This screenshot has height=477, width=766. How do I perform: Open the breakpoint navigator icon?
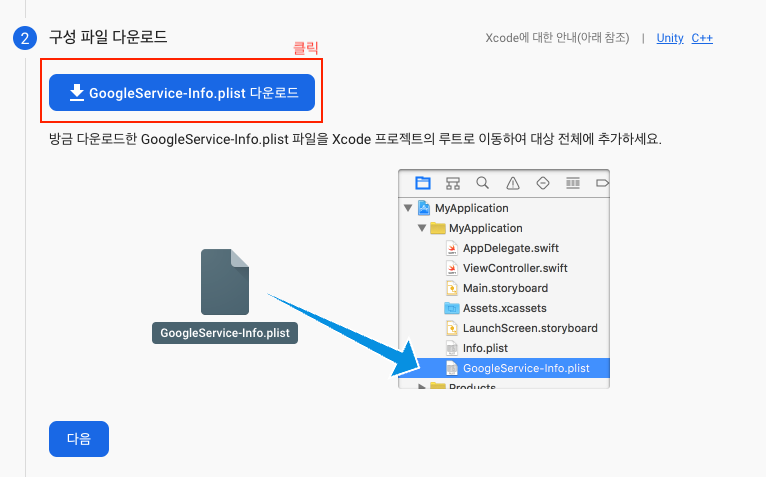tap(602, 183)
